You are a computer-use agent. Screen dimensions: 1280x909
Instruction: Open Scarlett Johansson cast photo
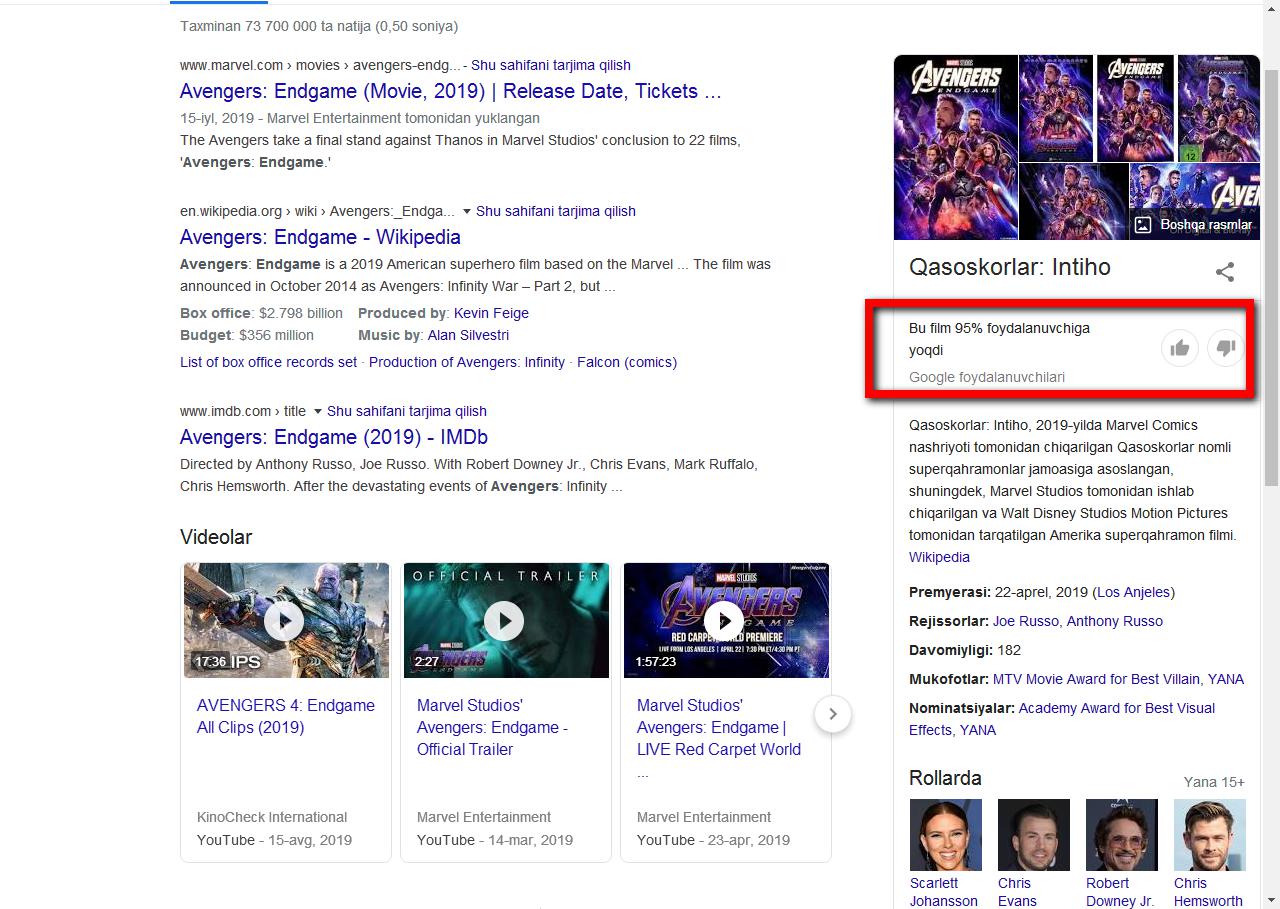(945, 835)
